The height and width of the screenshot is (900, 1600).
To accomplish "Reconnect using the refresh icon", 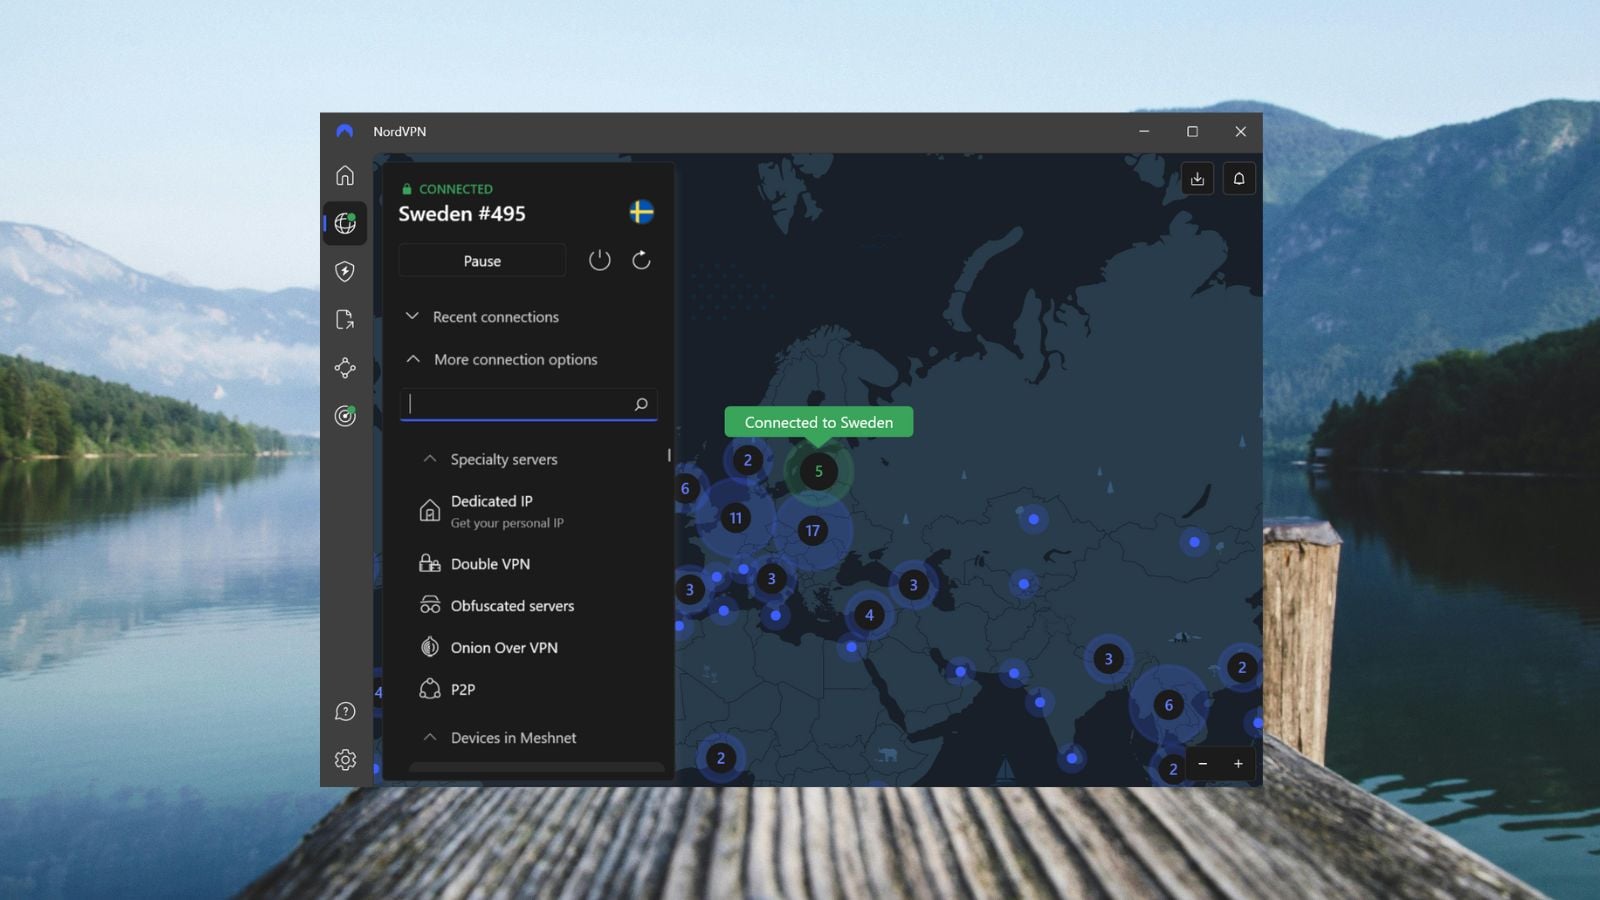I will pos(641,260).
